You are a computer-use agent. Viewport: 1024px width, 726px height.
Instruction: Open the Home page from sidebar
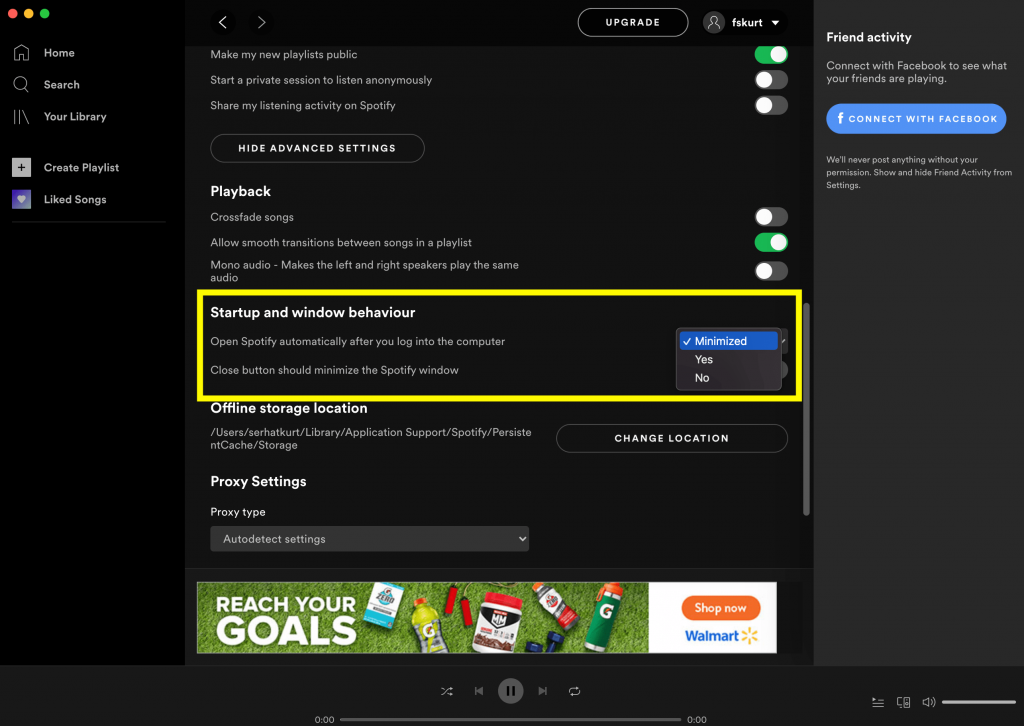click(x=58, y=52)
